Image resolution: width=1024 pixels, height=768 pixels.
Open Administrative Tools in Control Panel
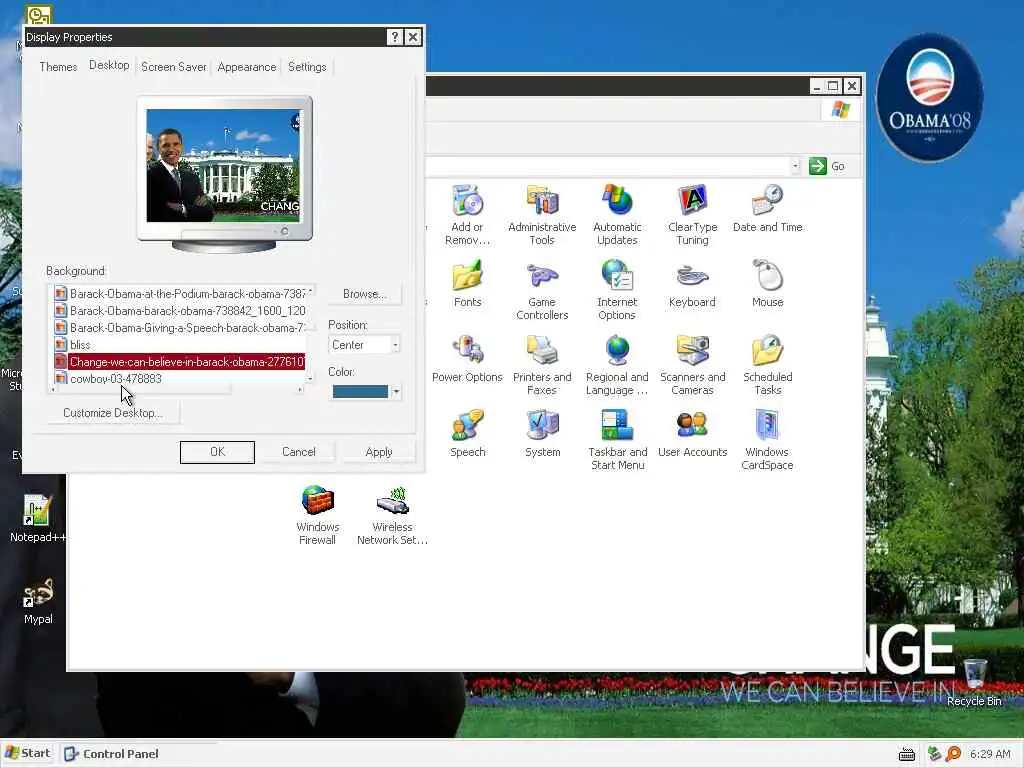(x=542, y=214)
